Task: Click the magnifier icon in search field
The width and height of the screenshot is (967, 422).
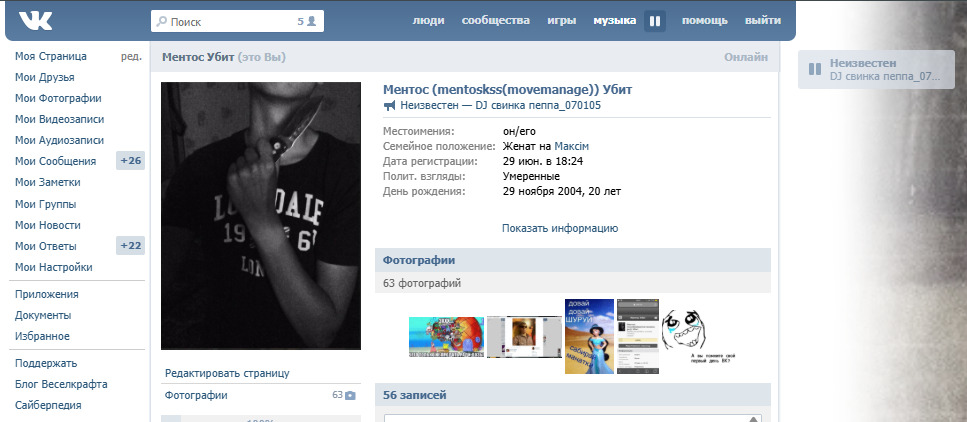Action: point(162,22)
